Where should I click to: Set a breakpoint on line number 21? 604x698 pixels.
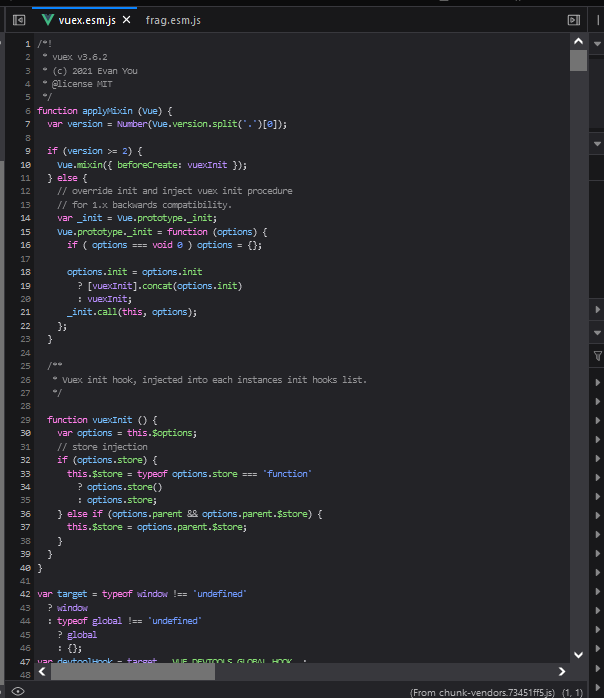25,312
